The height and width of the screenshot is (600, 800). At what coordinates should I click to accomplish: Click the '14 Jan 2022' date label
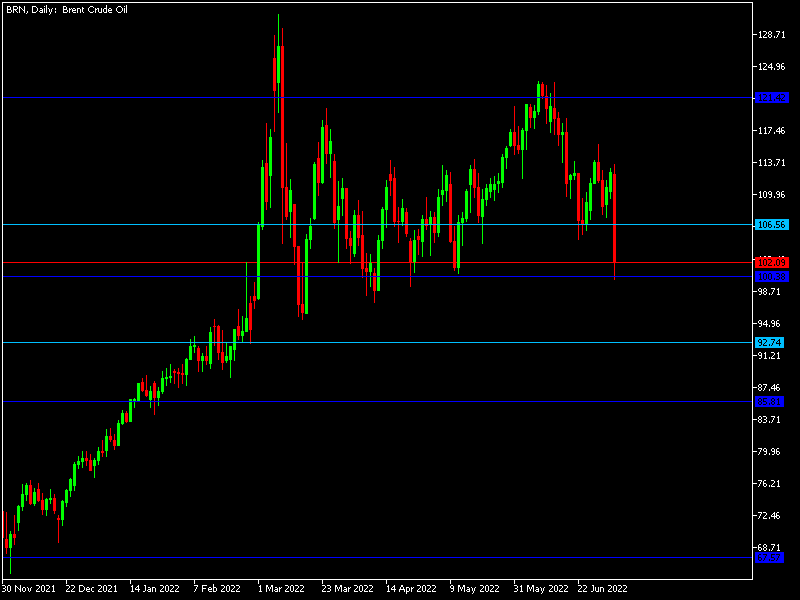click(155, 589)
